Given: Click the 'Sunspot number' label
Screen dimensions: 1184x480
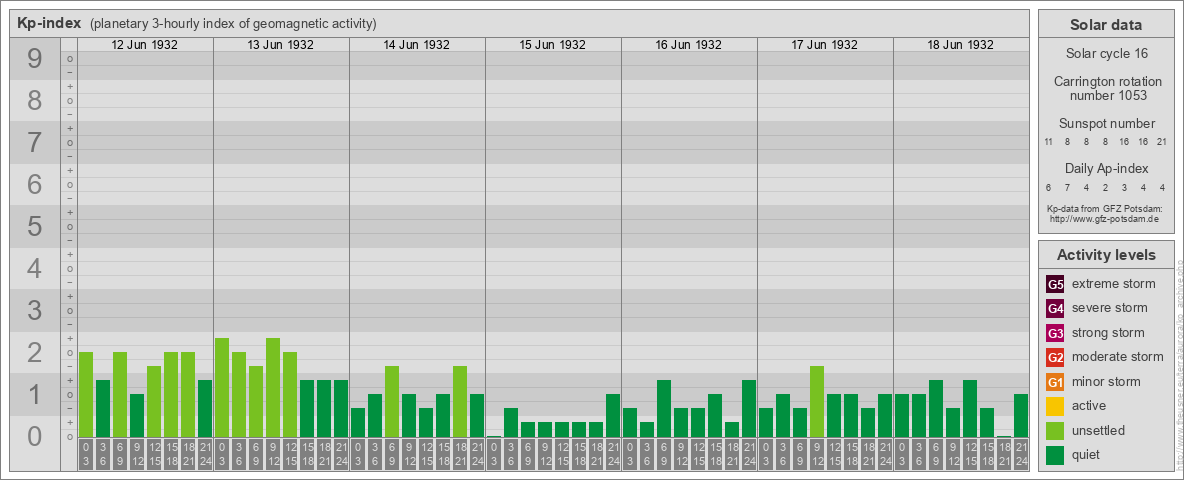Looking at the screenshot, I should point(1107,124).
